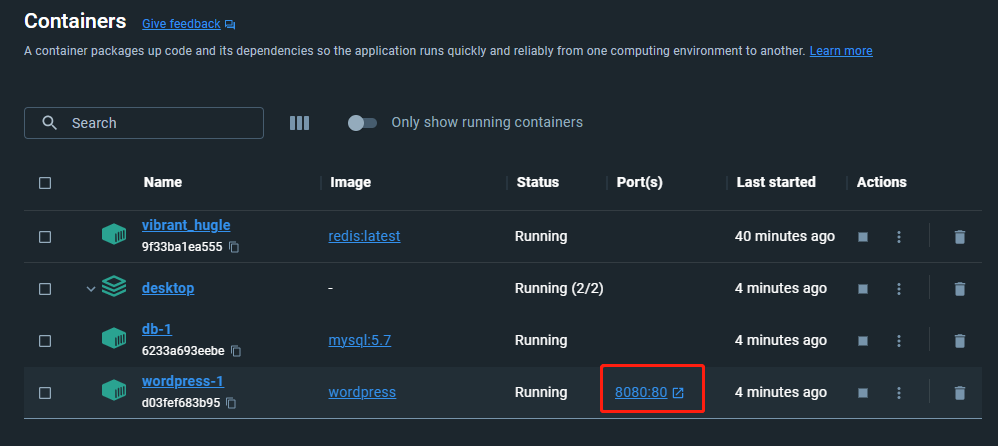The width and height of the screenshot is (998, 446).
Task: Open more actions menu for db-1
Action: (x=899, y=340)
